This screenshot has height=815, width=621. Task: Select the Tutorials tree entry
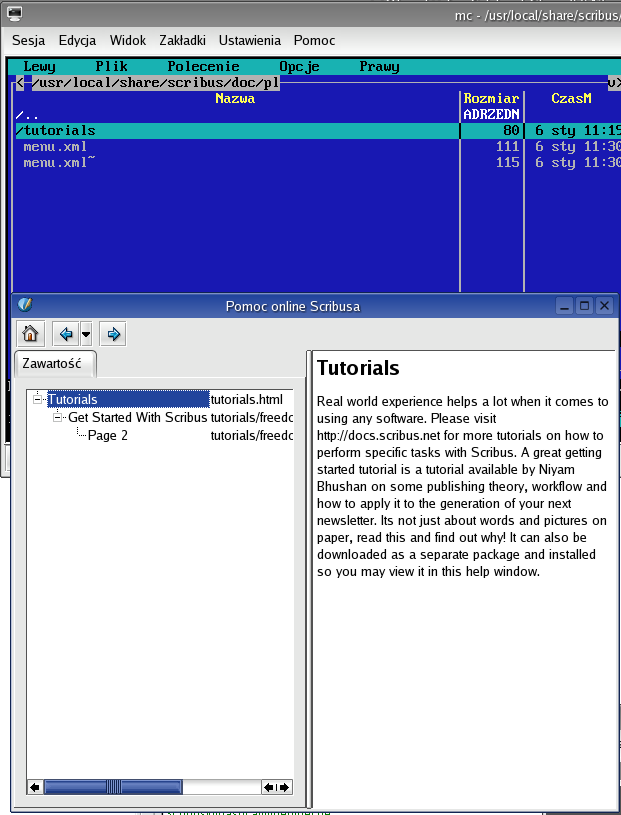[x=73, y=399]
